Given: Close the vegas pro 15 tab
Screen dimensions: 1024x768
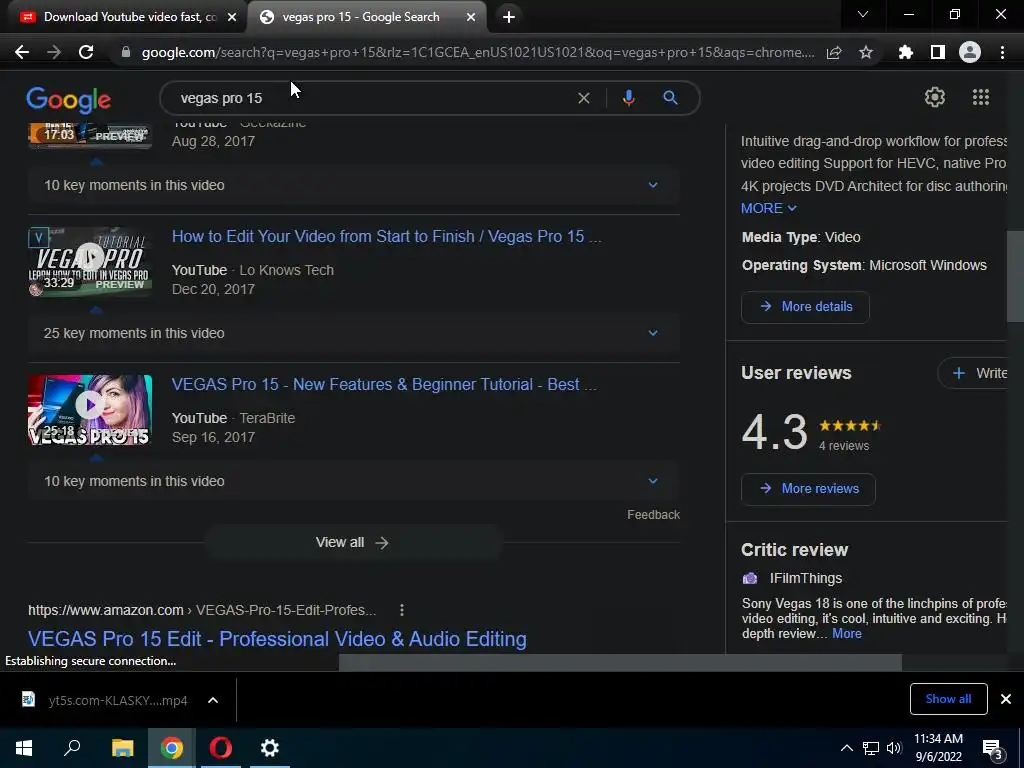Looking at the screenshot, I should pyautogui.click(x=471, y=17).
